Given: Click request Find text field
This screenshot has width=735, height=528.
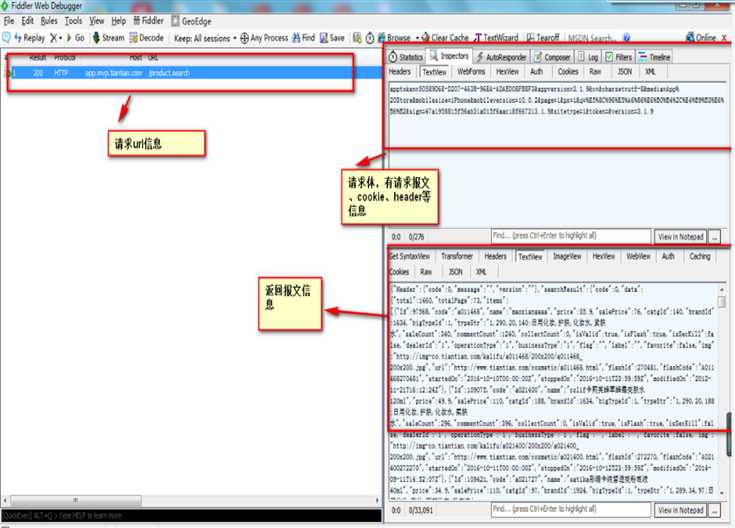Looking at the screenshot, I should pyautogui.click(x=570, y=236).
